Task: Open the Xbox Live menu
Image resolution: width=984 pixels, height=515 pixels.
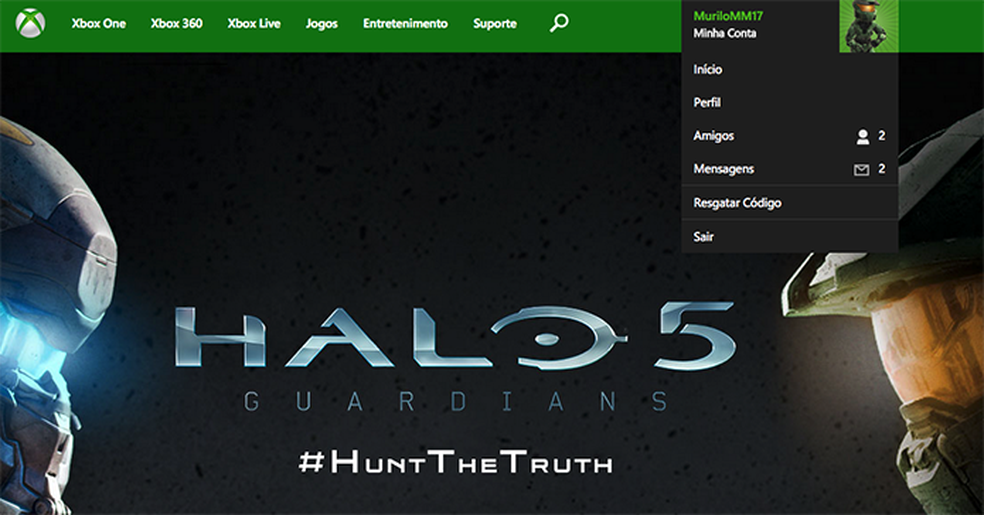Action: pyautogui.click(x=254, y=24)
